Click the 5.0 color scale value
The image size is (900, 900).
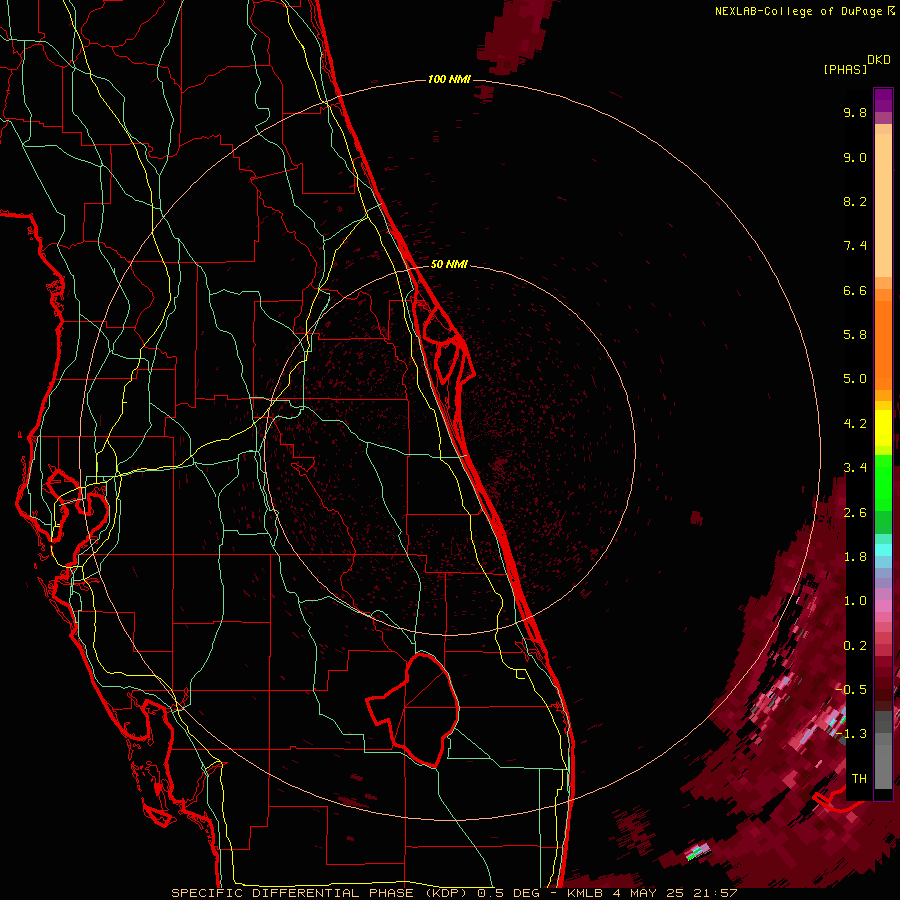855,379
